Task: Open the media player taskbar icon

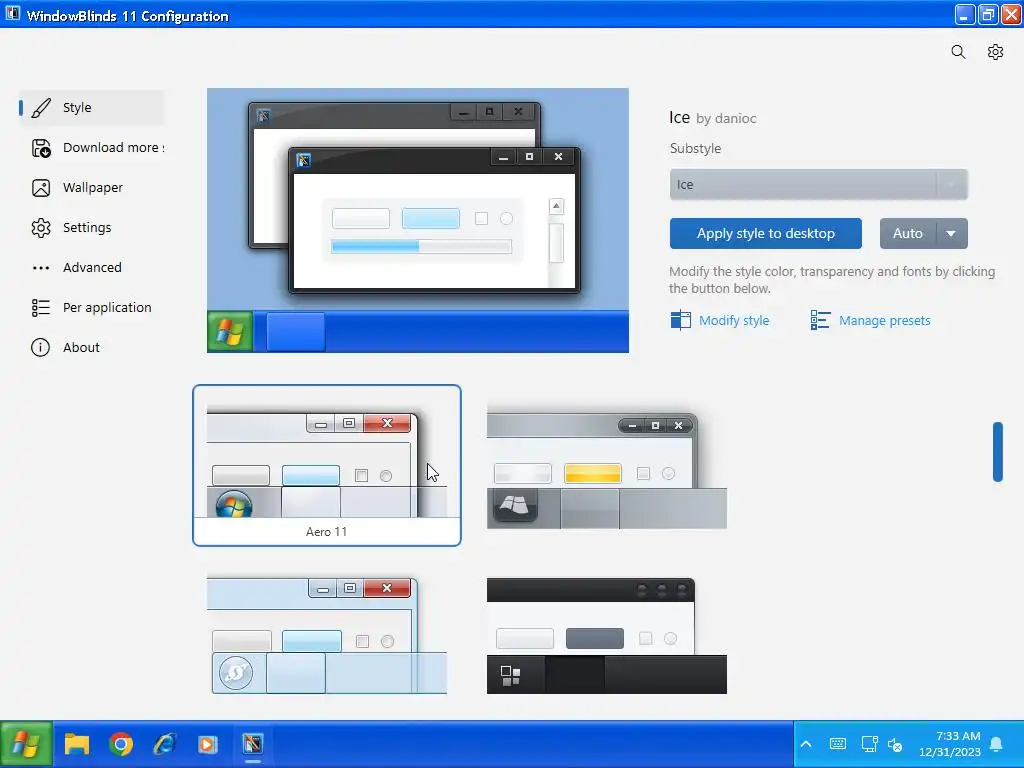Action: [208, 744]
